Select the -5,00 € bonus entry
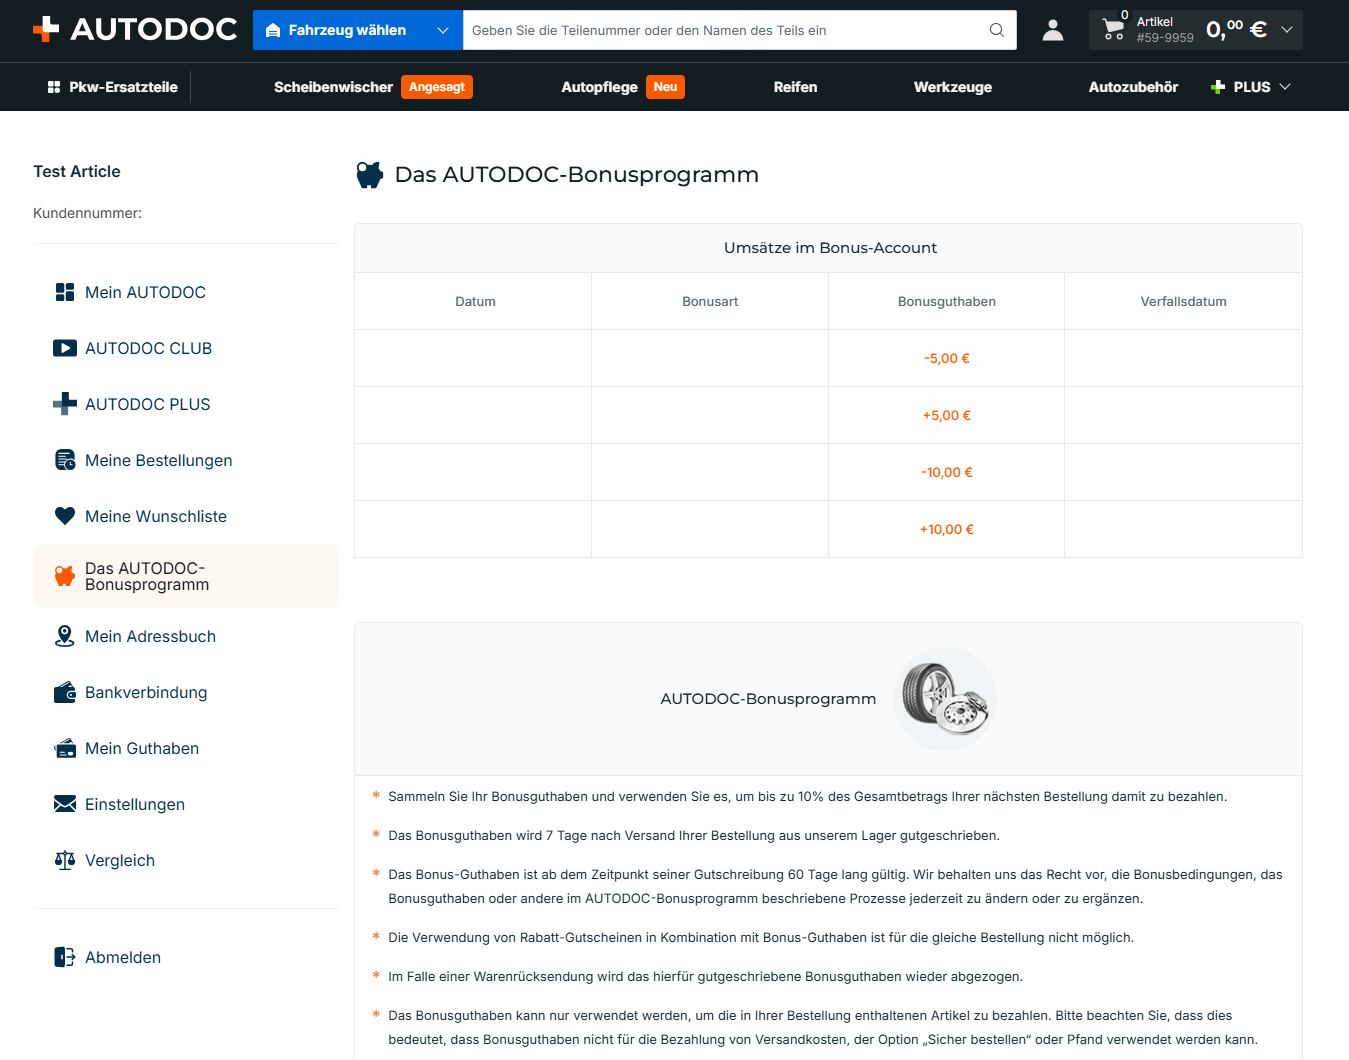 tap(947, 358)
